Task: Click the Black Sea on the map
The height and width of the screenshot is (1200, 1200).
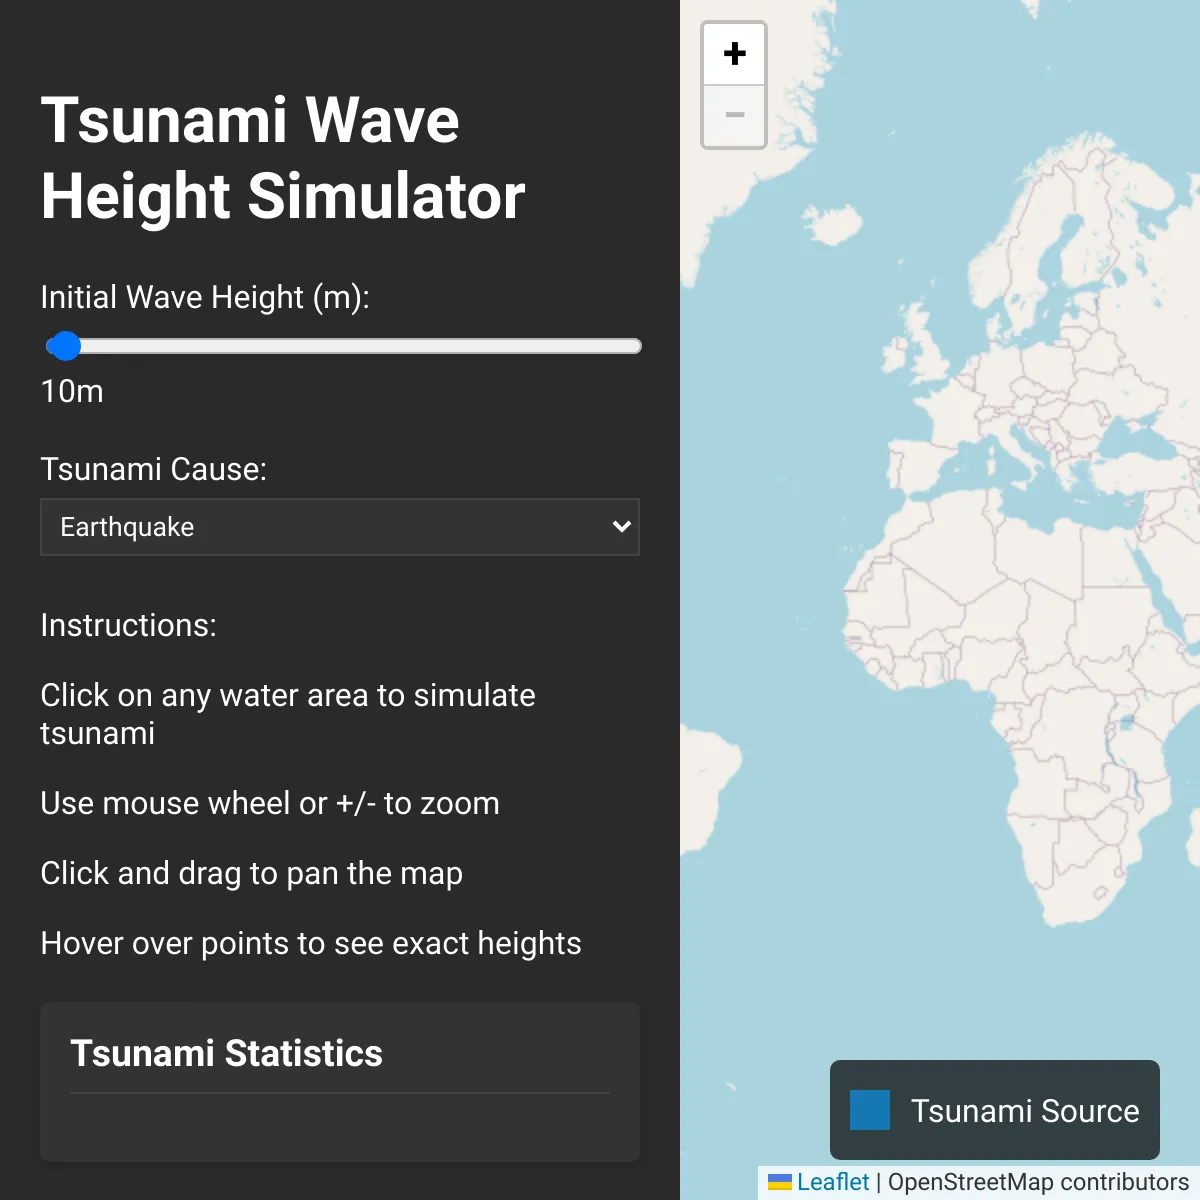Action: click(1133, 438)
